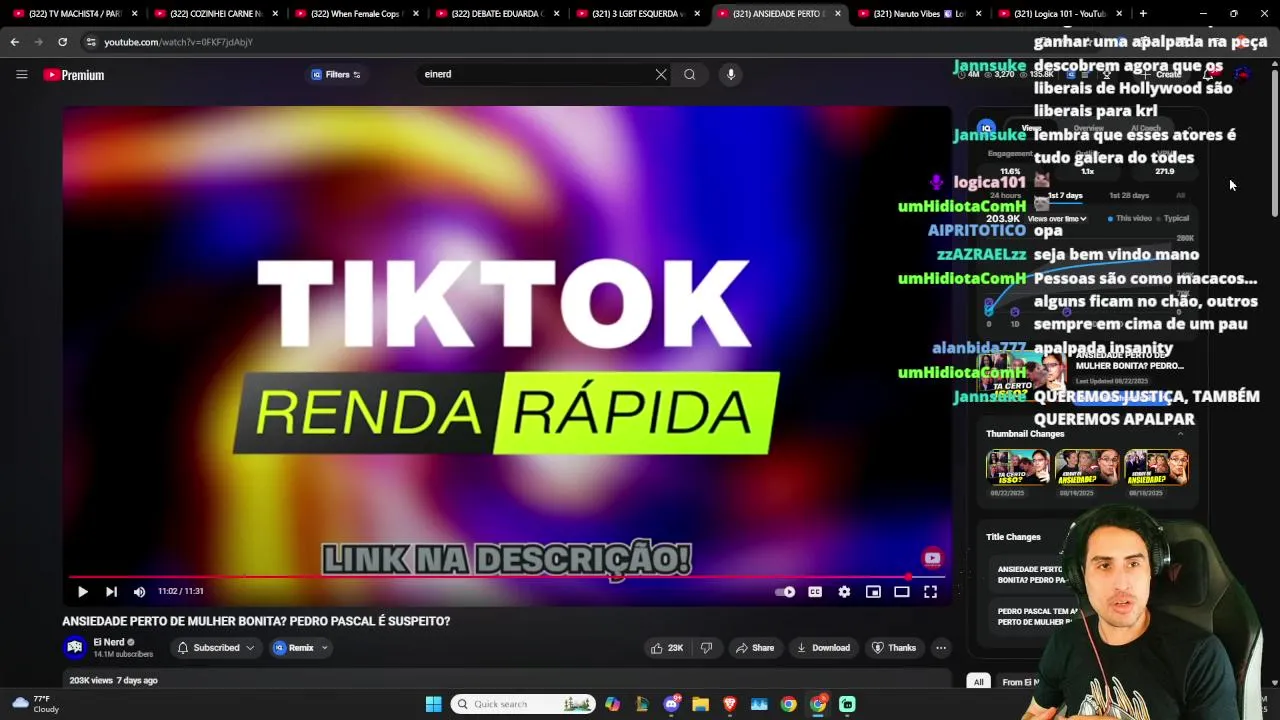Open the Remix dropdown
Viewport: 1280px width, 720px height.
(x=301, y=648)
